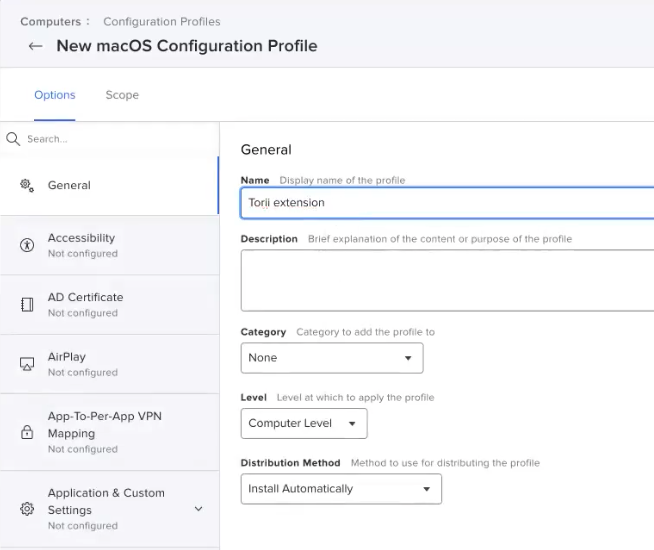Click inside the Description text area
Viewport: 654px width, 550px height.
(447, 280)
